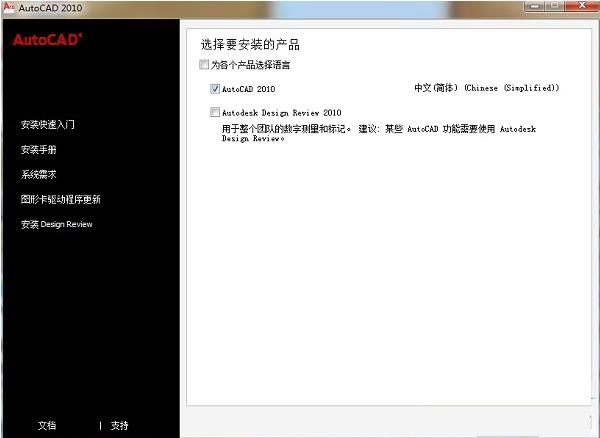Open the 支持 support link
The image size is (600, 438).
tap(119, 425)
